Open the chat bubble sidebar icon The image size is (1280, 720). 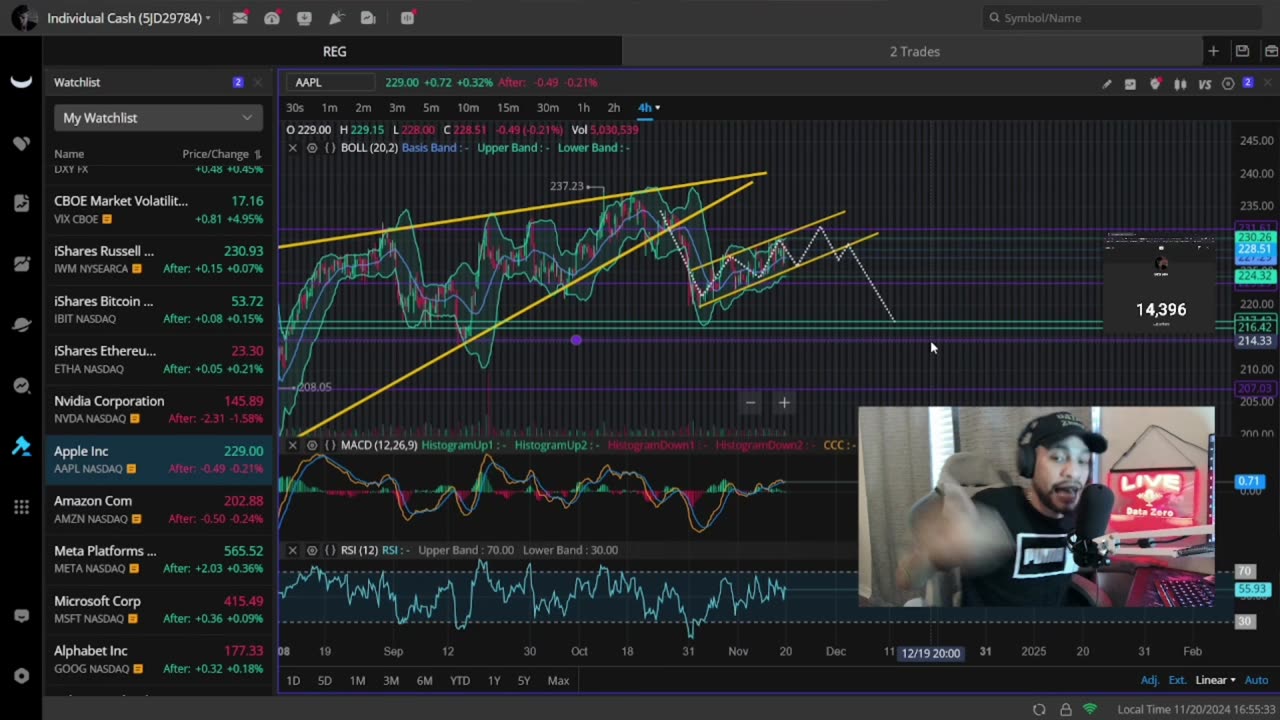point(21,616)
